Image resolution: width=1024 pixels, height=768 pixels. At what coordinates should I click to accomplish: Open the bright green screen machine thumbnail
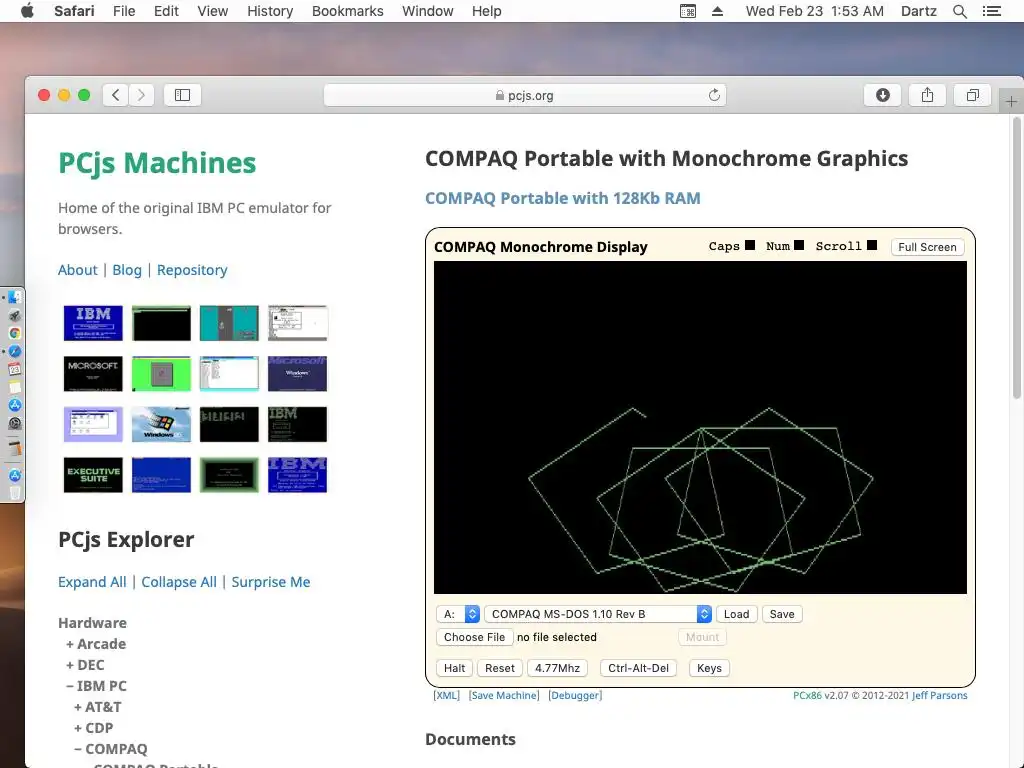click(161, 374)
